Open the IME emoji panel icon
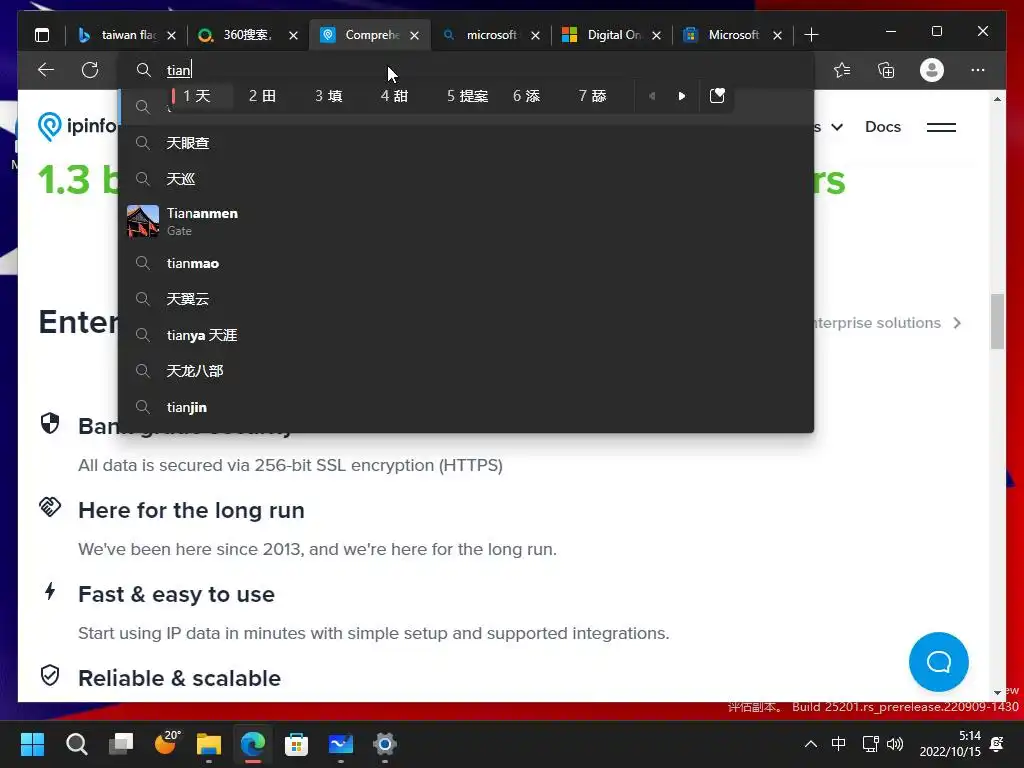 point(717,96)
